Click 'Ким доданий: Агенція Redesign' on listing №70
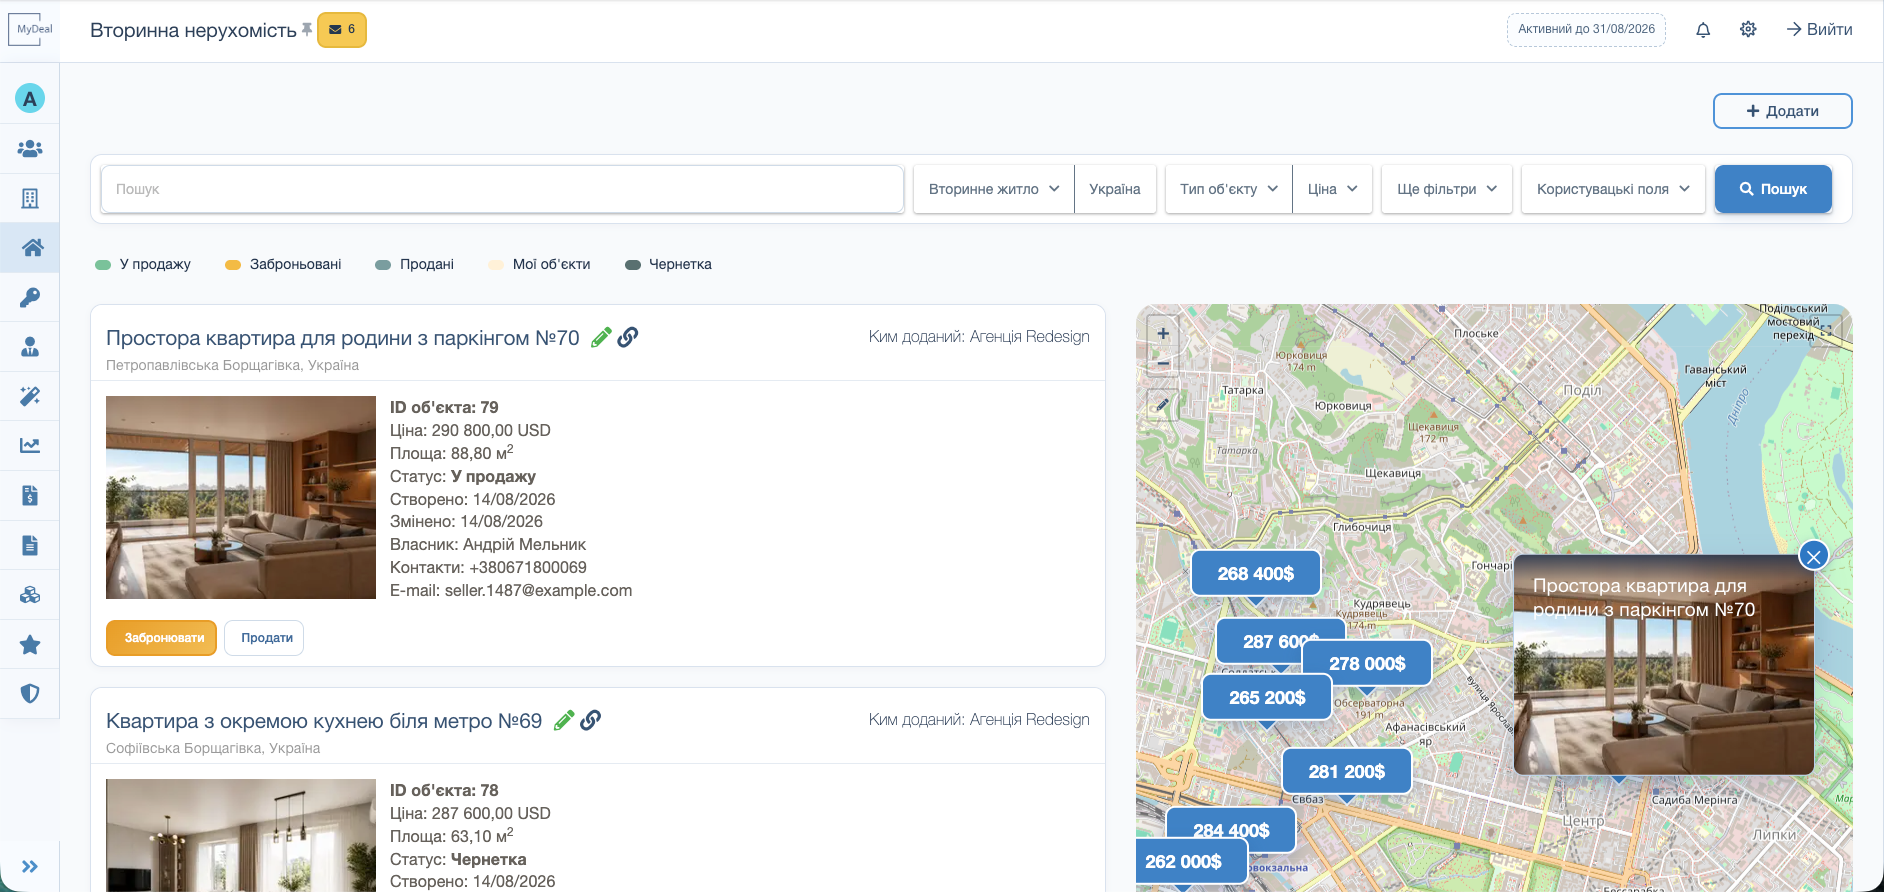 click(x=979, y=337)
